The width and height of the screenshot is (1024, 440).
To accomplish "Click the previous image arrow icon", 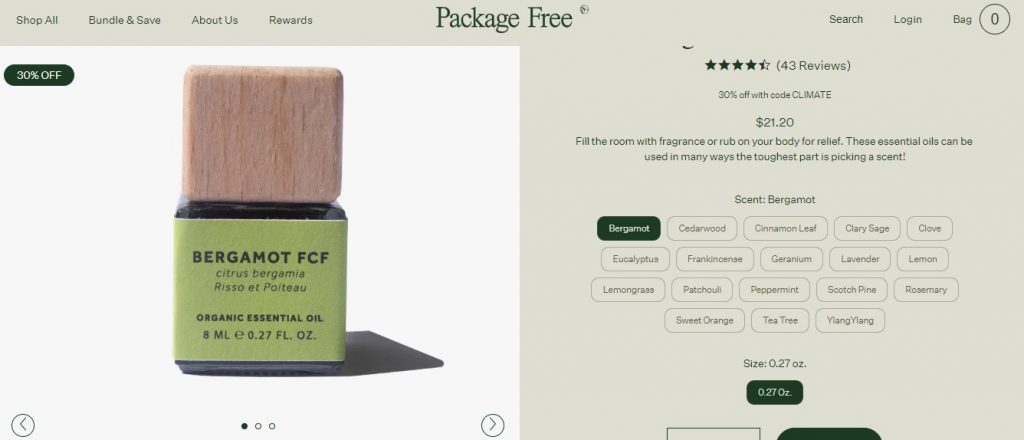I will pos(23,425).
